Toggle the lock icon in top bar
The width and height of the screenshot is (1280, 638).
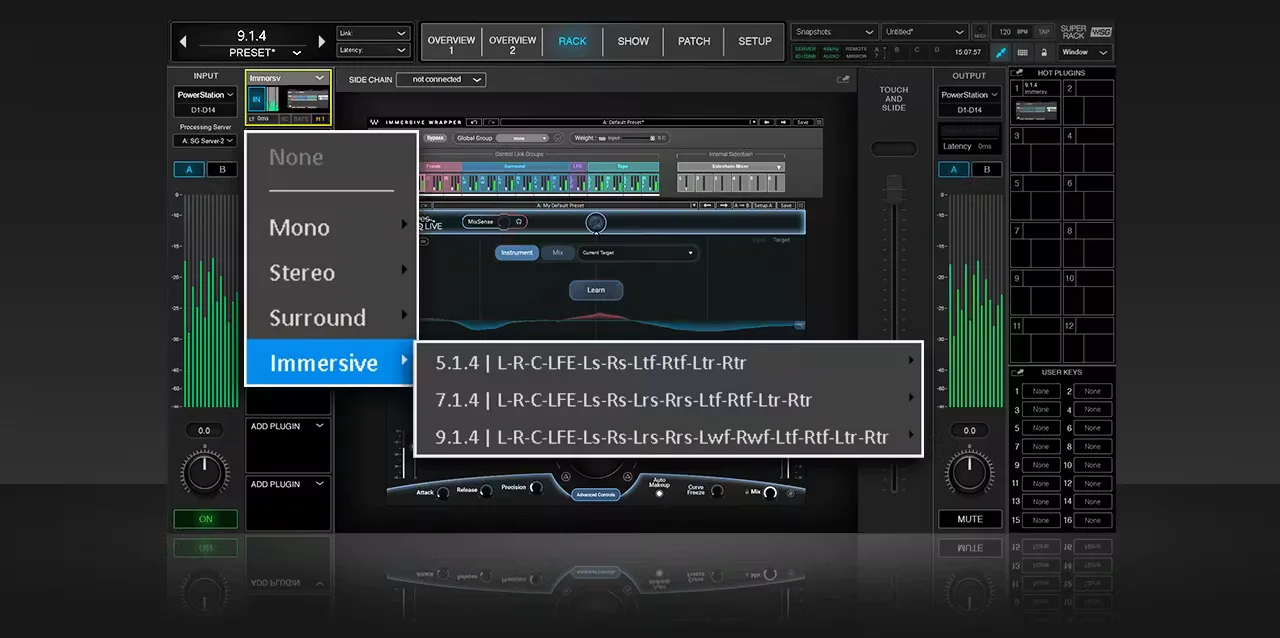(x=1044, y=52)
